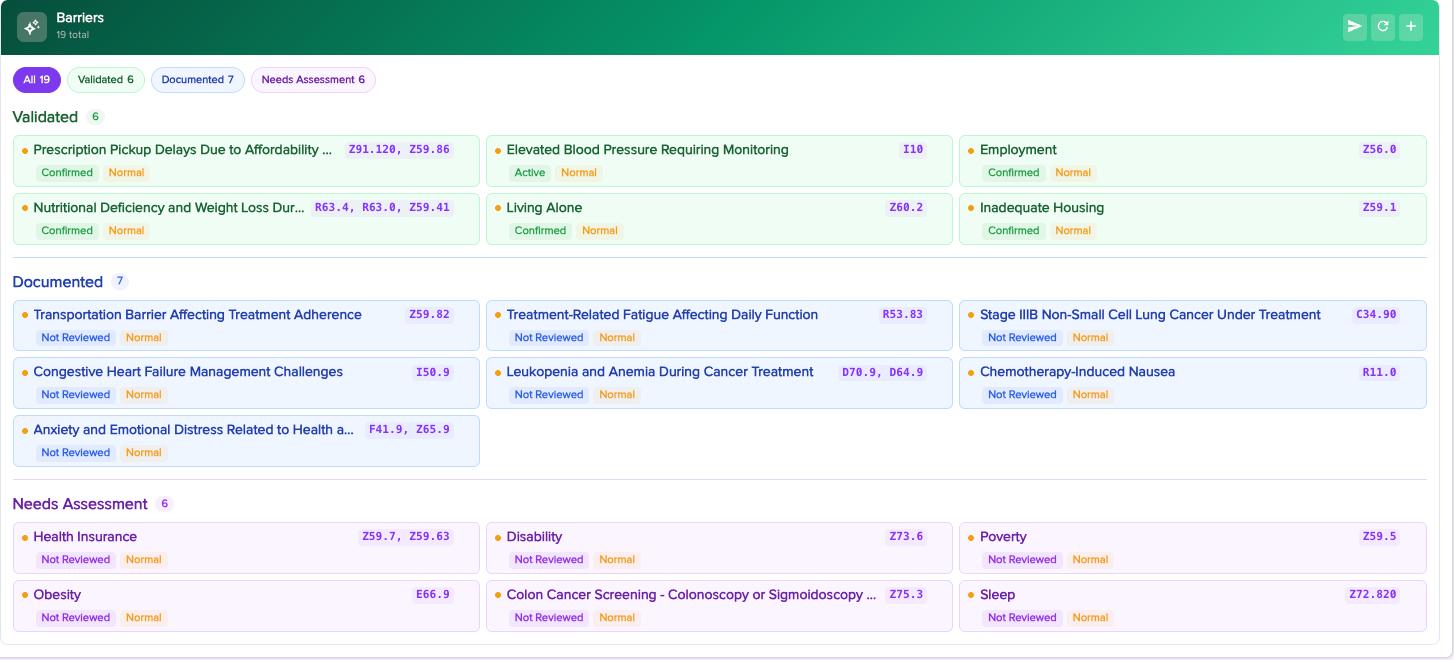Click the Z59.1 code badge

click(x=1379, y=208)
